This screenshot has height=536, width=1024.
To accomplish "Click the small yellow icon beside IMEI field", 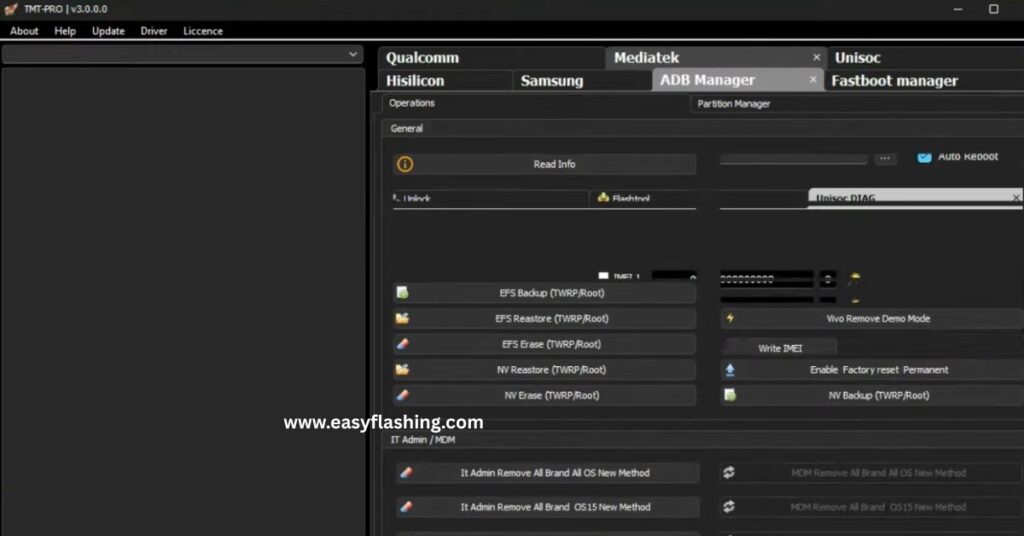I will (x=855, y=279).
